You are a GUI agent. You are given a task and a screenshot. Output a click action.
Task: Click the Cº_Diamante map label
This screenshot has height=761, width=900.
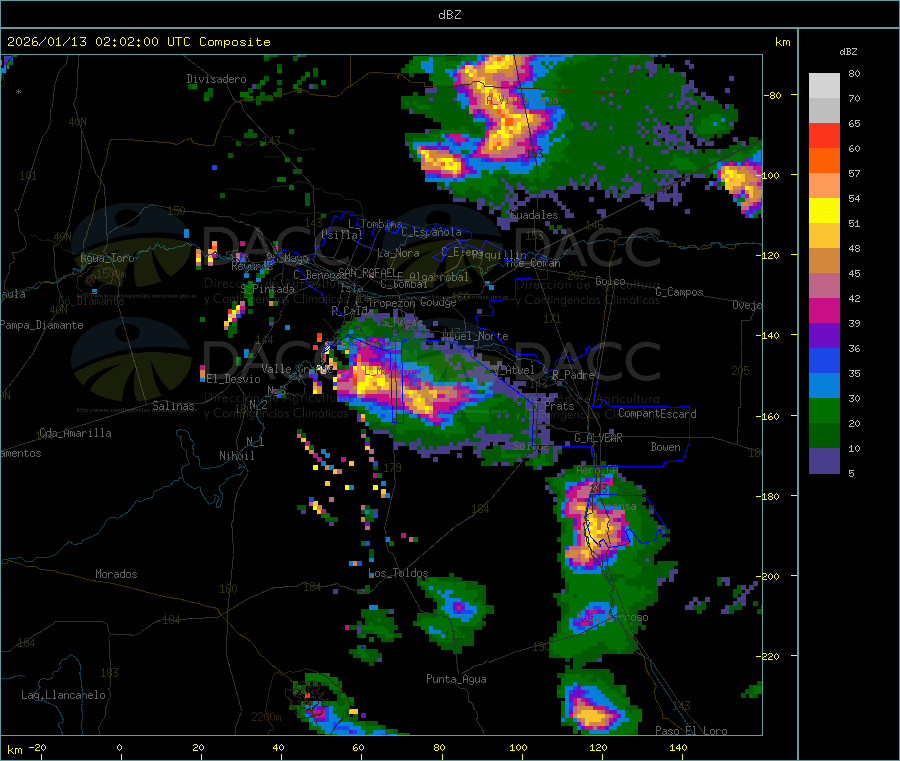(x=91, y=301)
